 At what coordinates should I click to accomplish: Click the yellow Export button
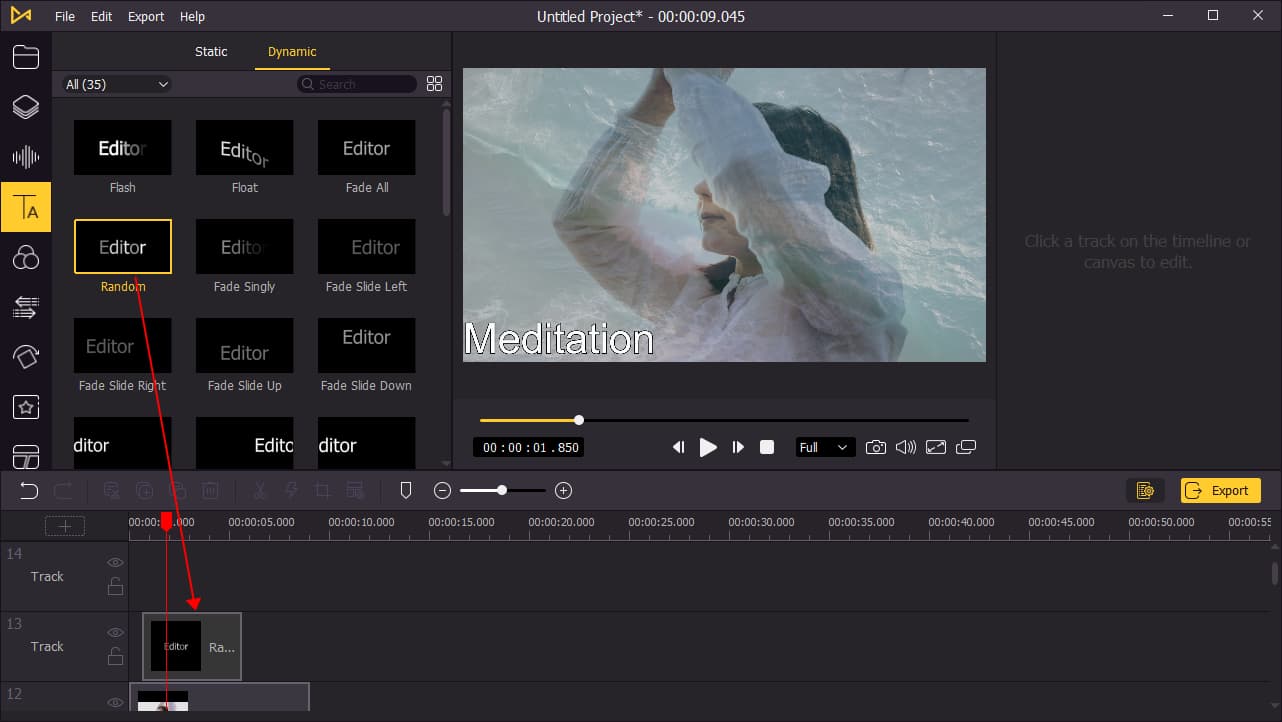[1220, 490]
